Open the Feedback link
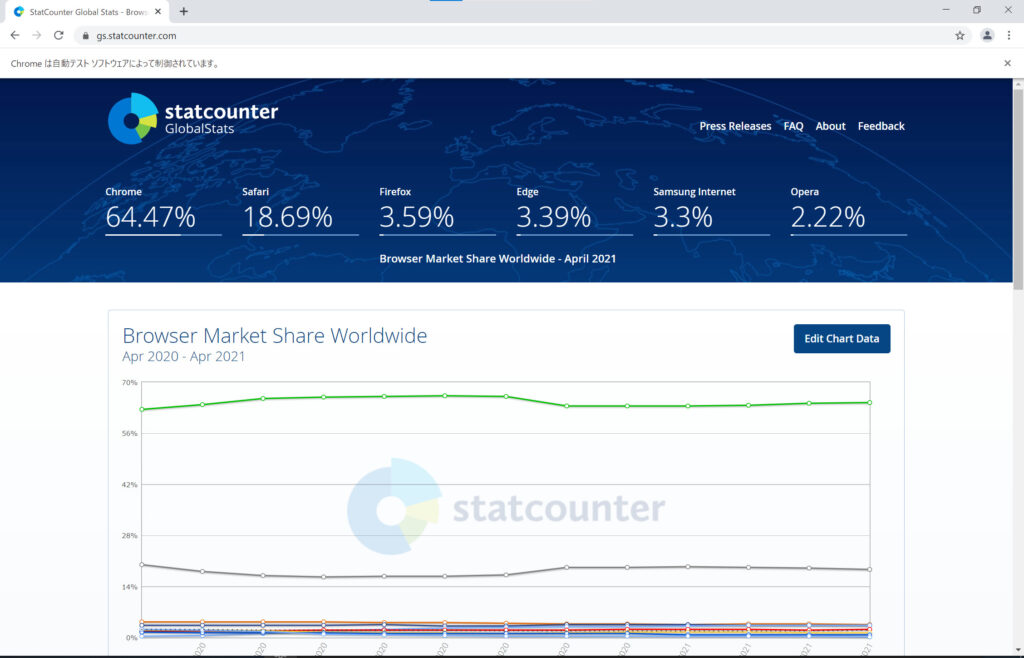 click(880, 126)
